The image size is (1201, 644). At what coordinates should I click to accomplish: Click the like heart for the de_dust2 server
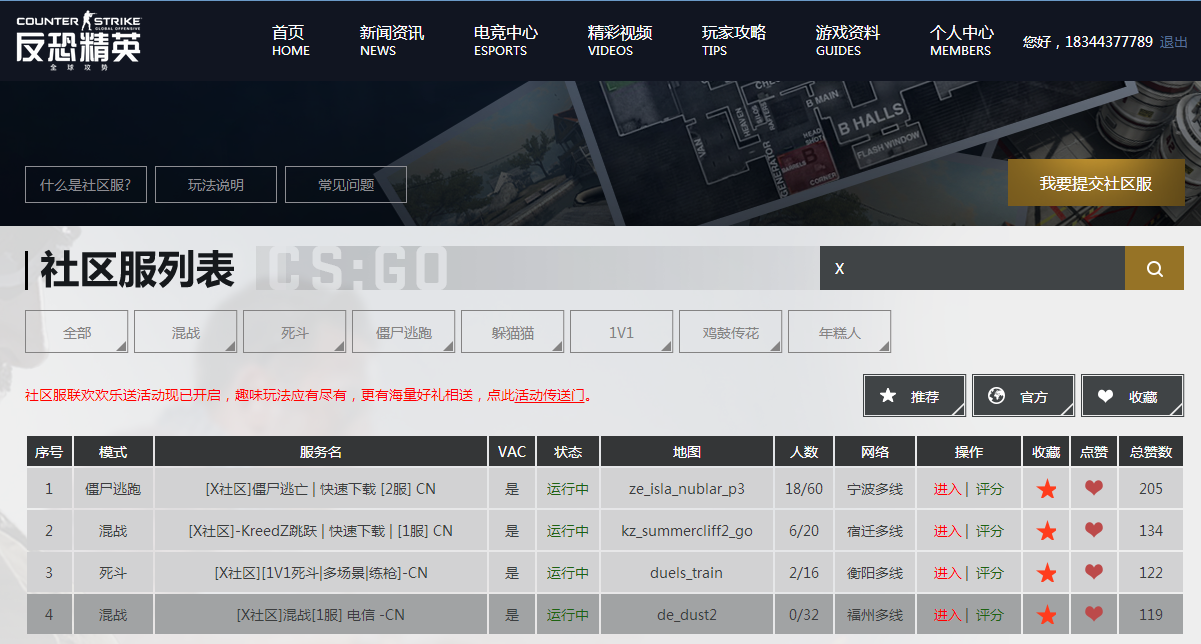tap(1094, 615)
